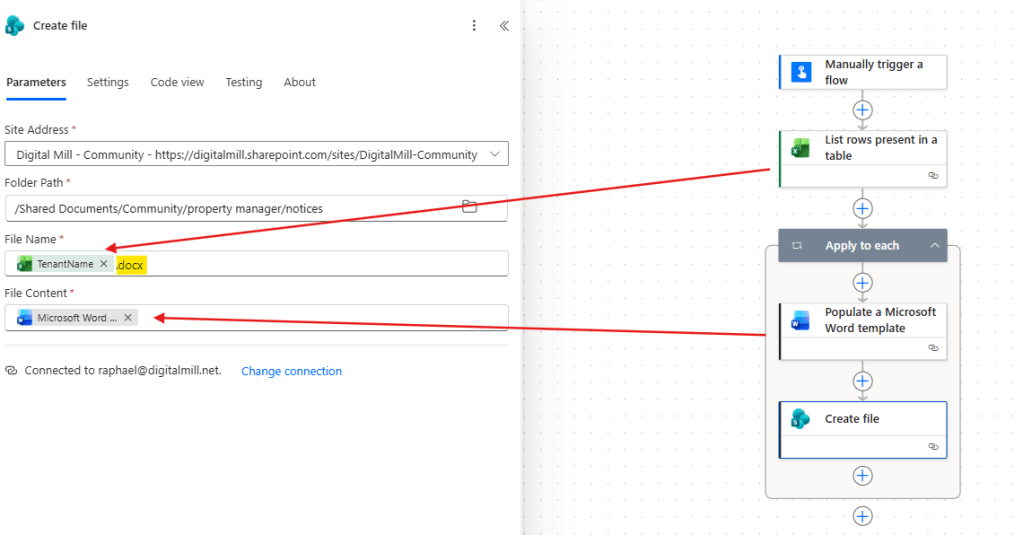Click the Manually trigger a flow icon
The width and height of the screenshot is (1023, 535).
coord(801,72)
